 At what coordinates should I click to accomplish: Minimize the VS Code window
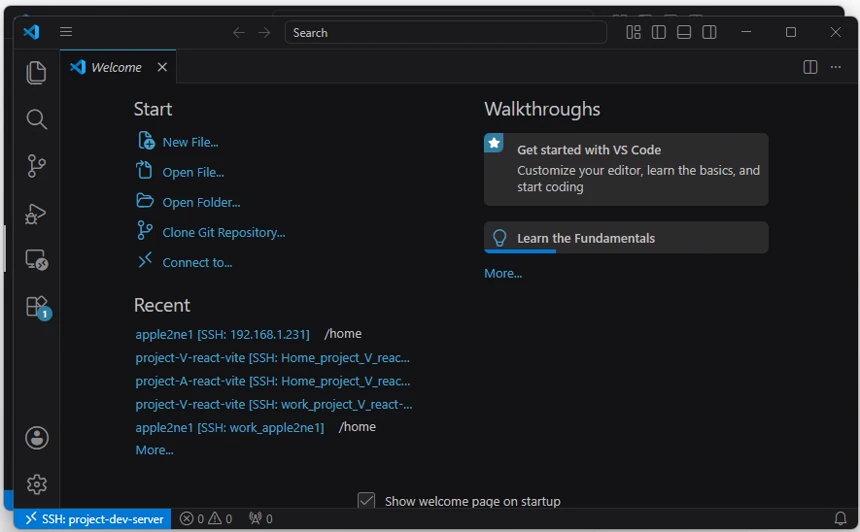(x=746, y=32)
